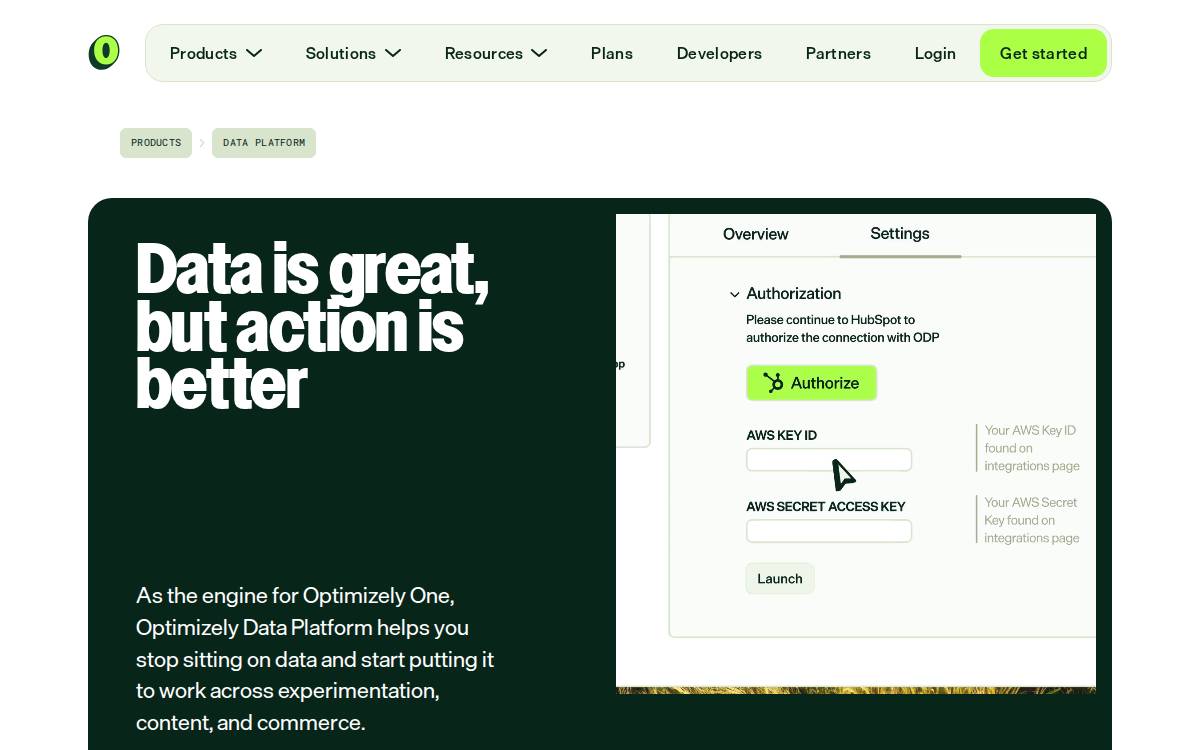Select the Data Platform breadcrumb

[x=264, y=143]
